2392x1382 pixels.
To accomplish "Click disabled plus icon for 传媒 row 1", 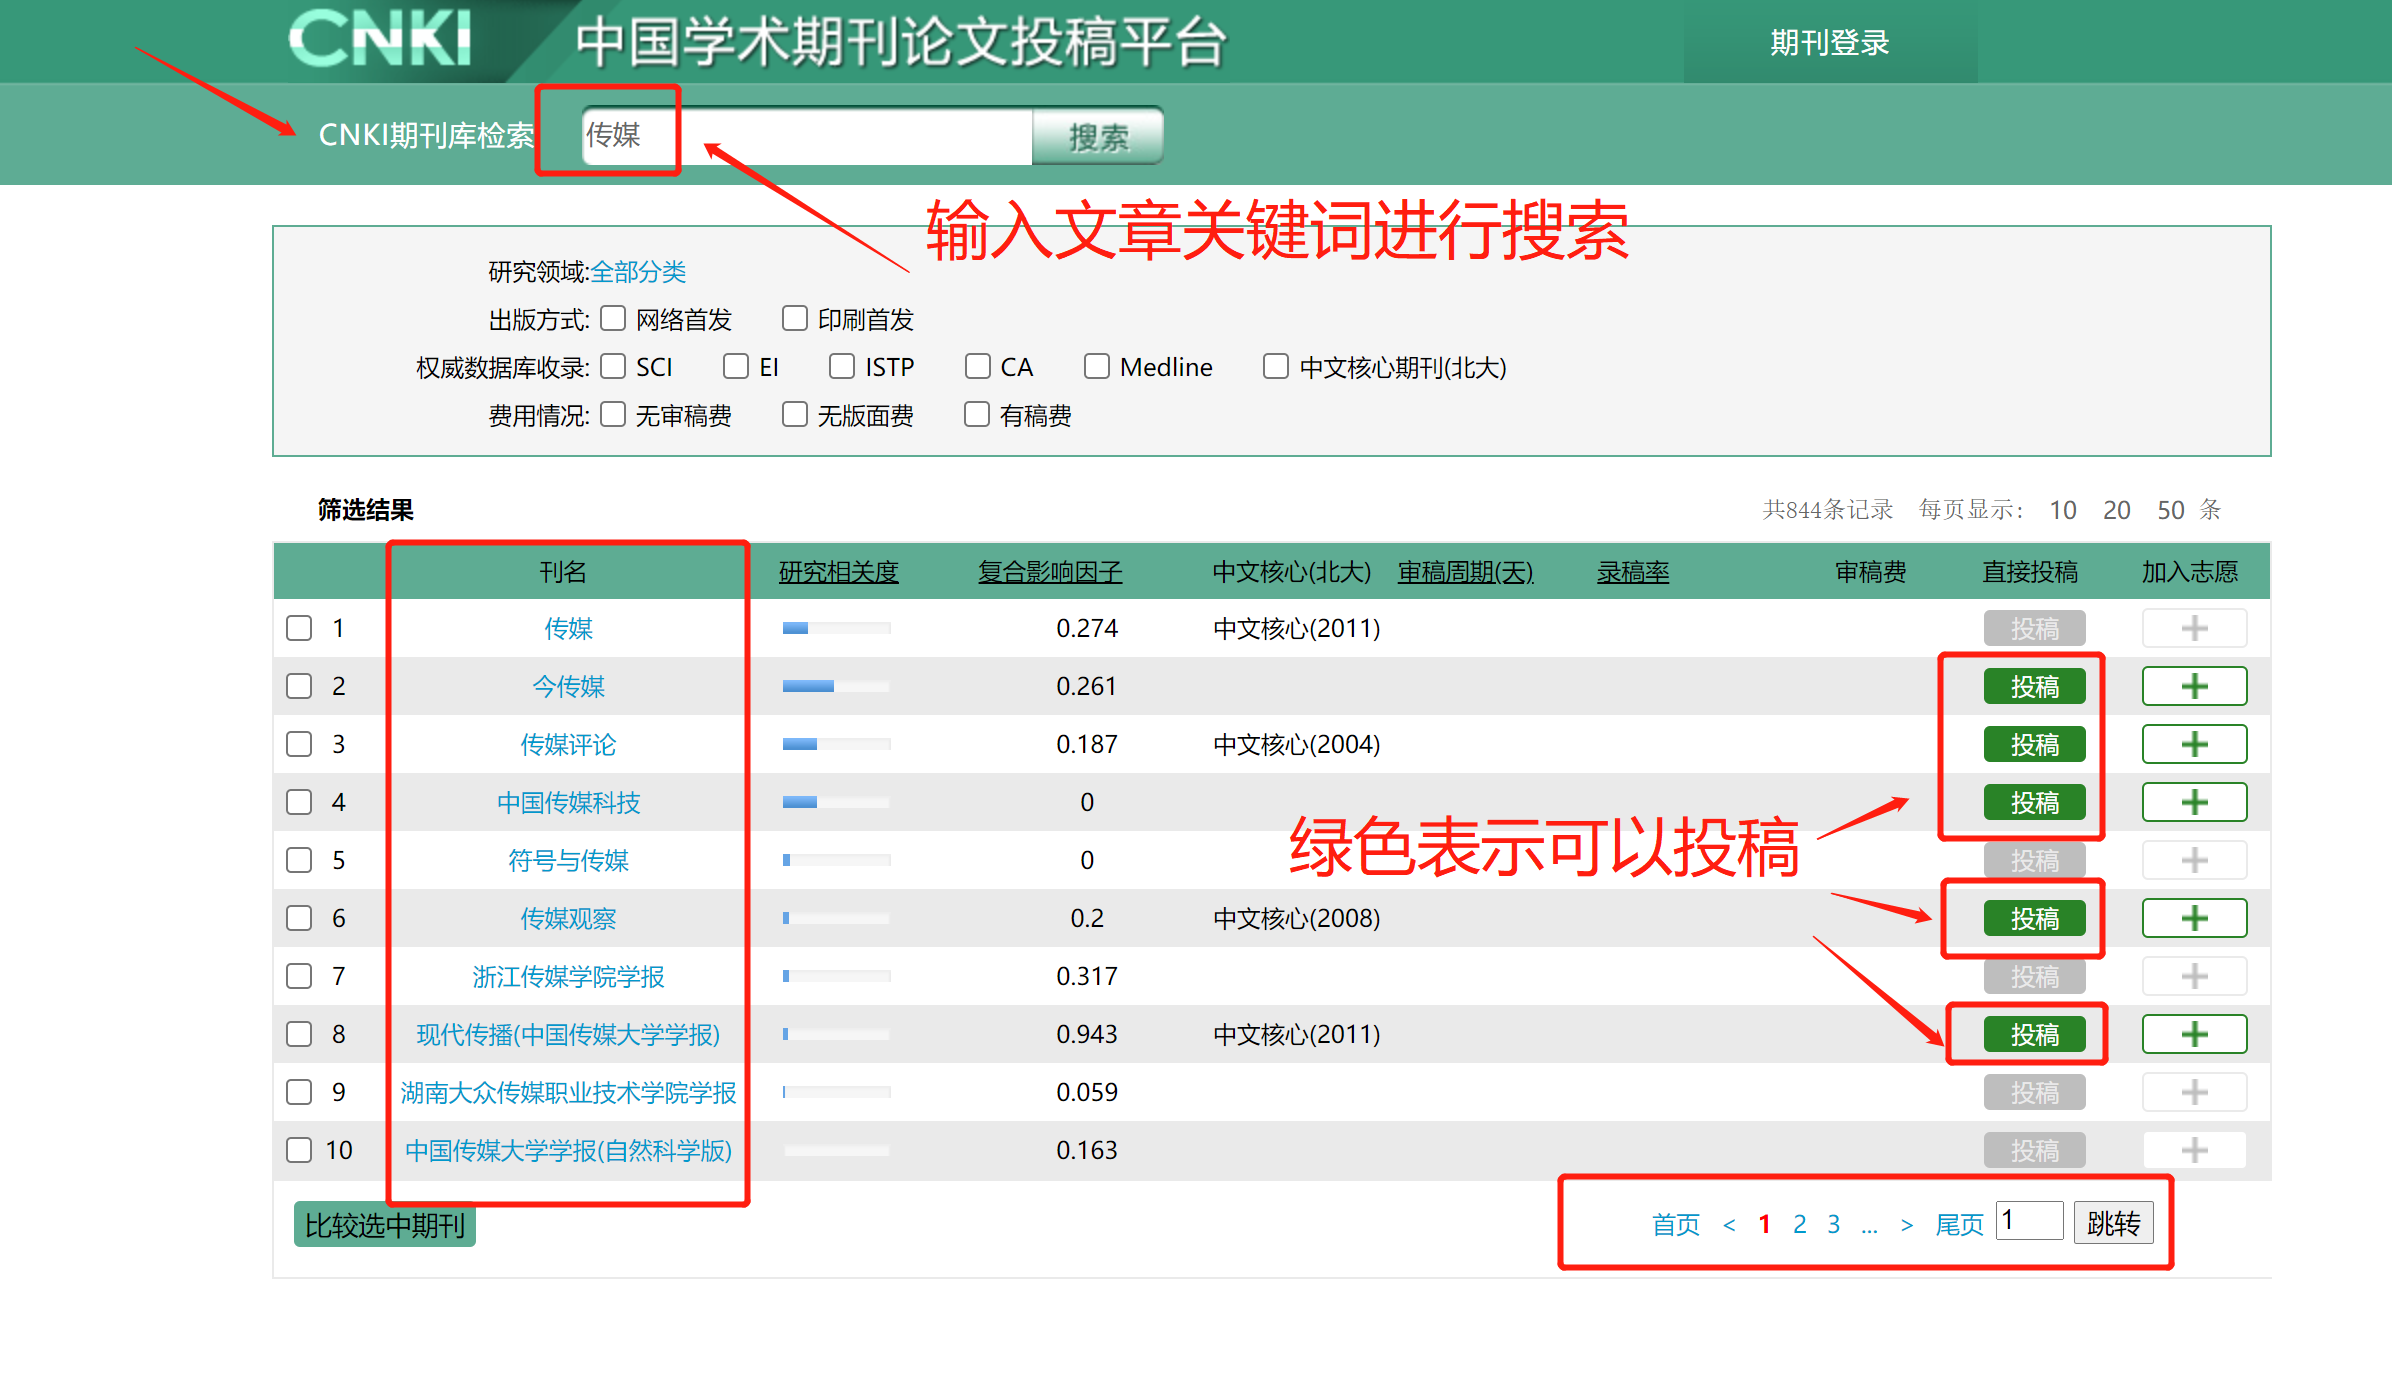I will (2194, 628).
